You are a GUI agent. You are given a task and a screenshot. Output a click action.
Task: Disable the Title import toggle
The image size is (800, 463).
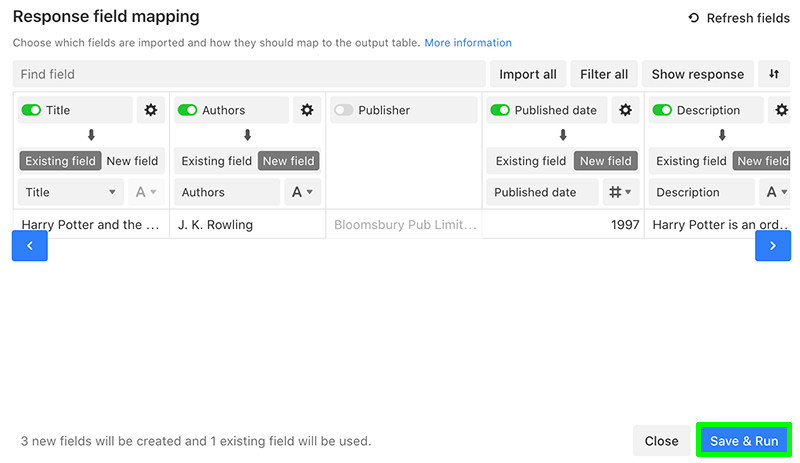[x=31, y=110]
